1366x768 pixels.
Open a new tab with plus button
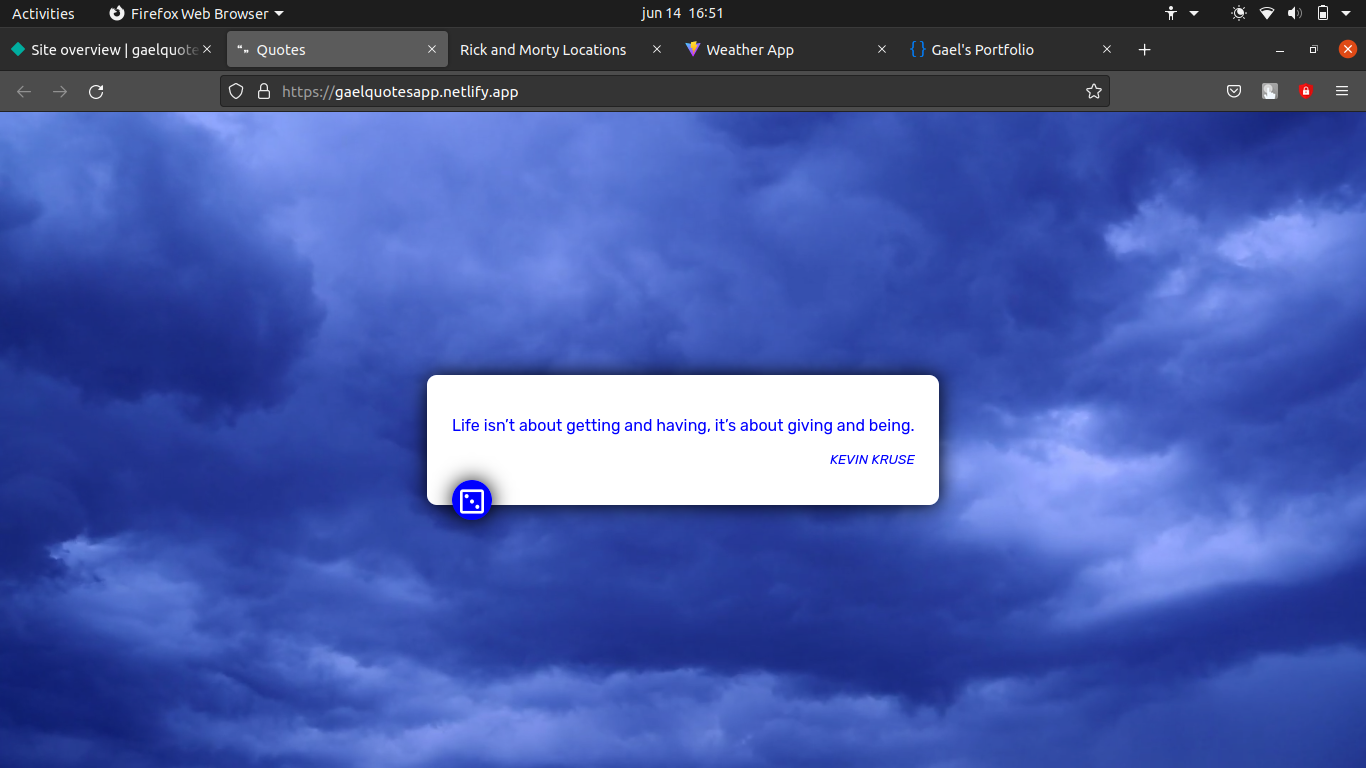pyautogui.click(x=1145, y=50)
